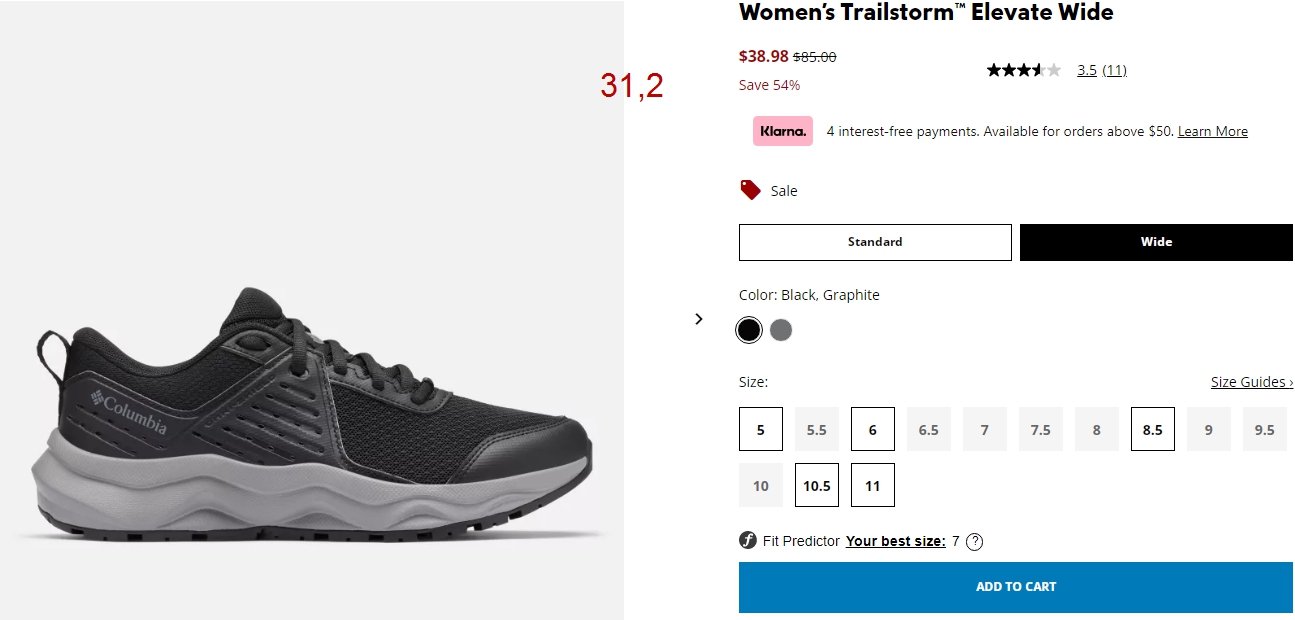Select the Standard width option
Viewport: 1295px width, 620px height.
click(x=875, y=242)
